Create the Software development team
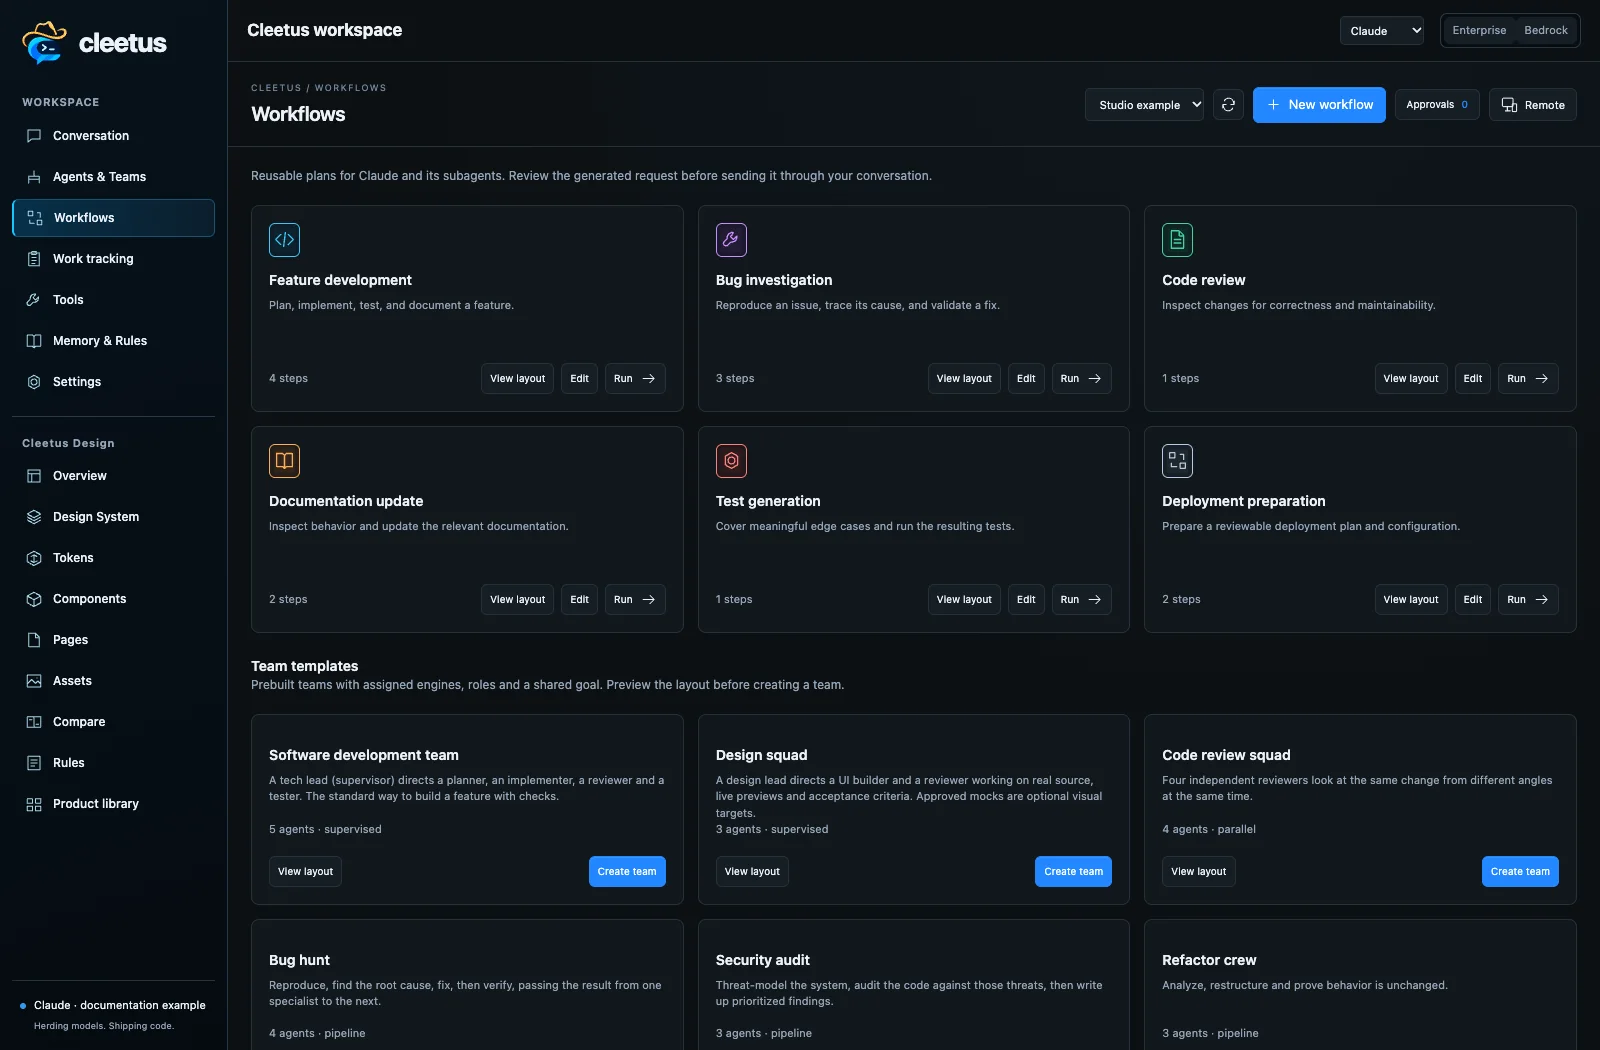The height and width of the screenshot is (1050, 1600). [627, 872]
